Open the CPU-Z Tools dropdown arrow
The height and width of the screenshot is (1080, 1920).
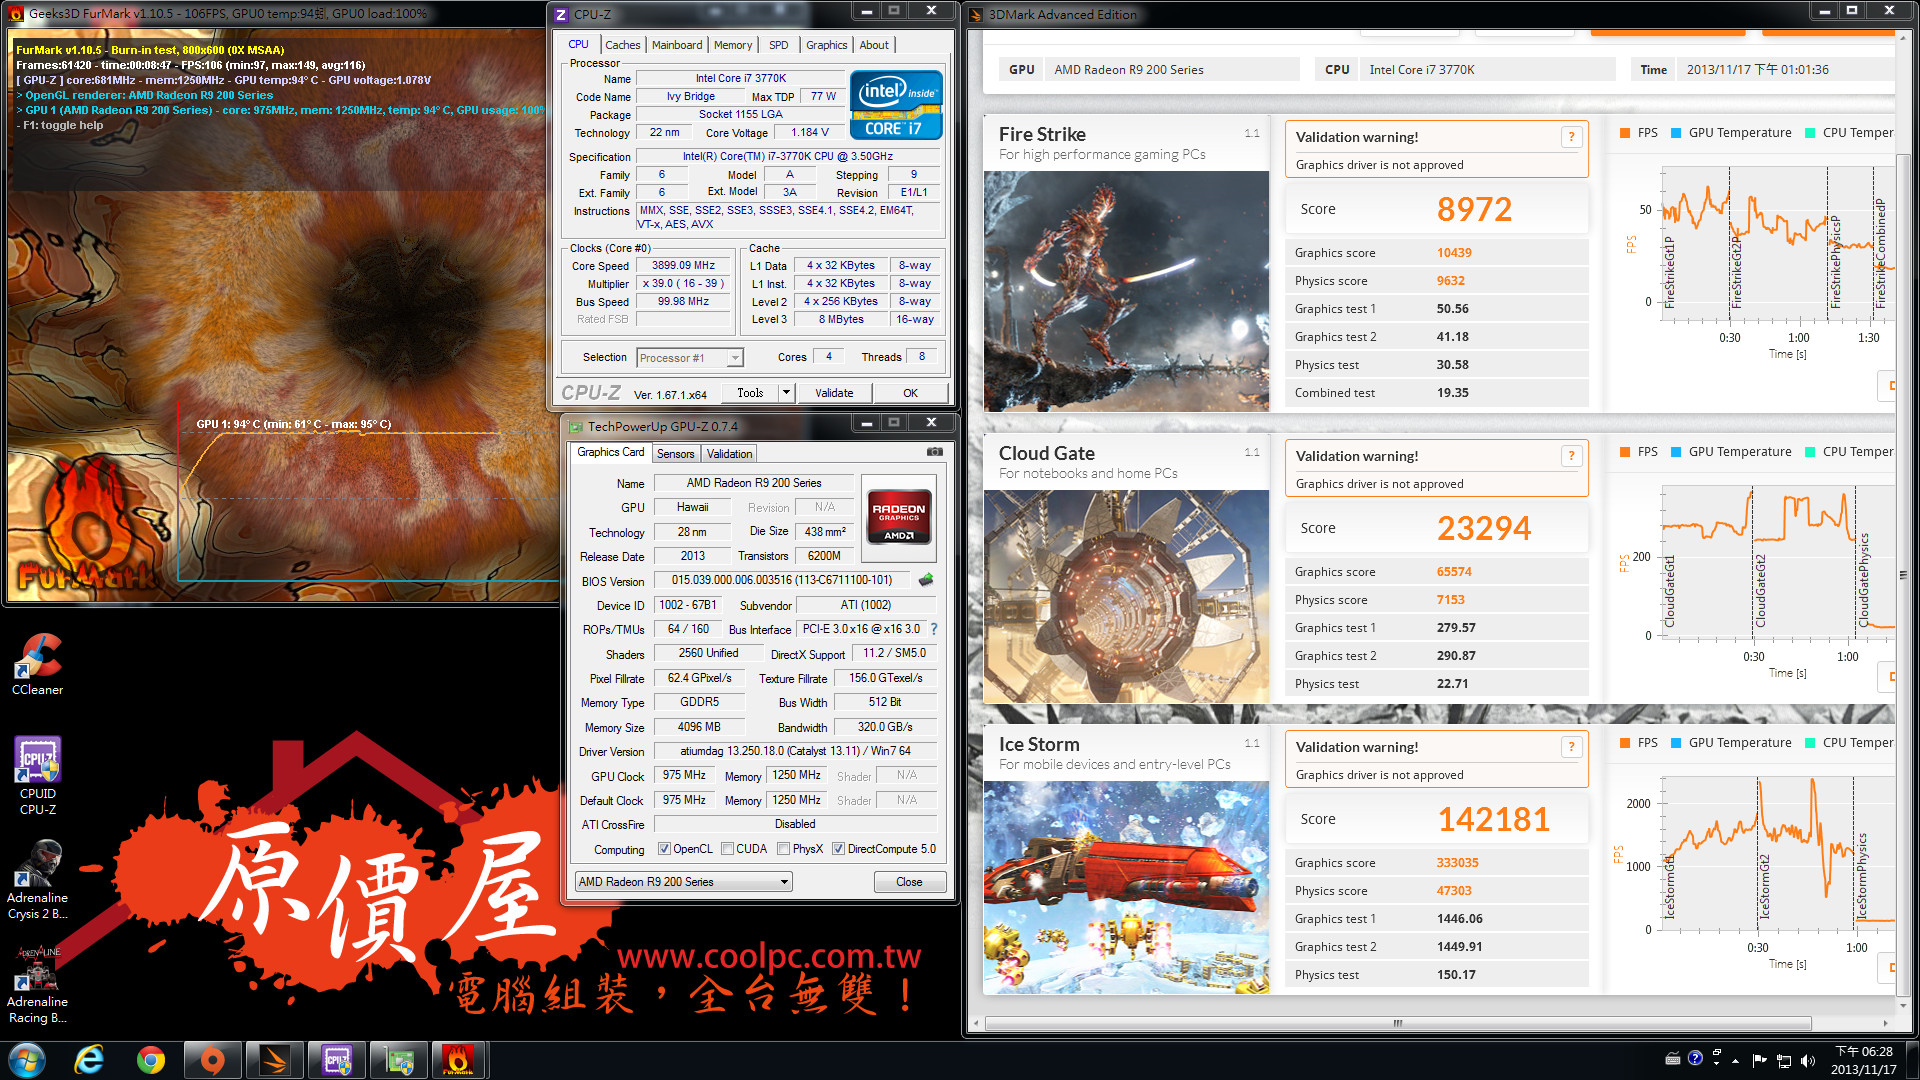pos(786,393)
